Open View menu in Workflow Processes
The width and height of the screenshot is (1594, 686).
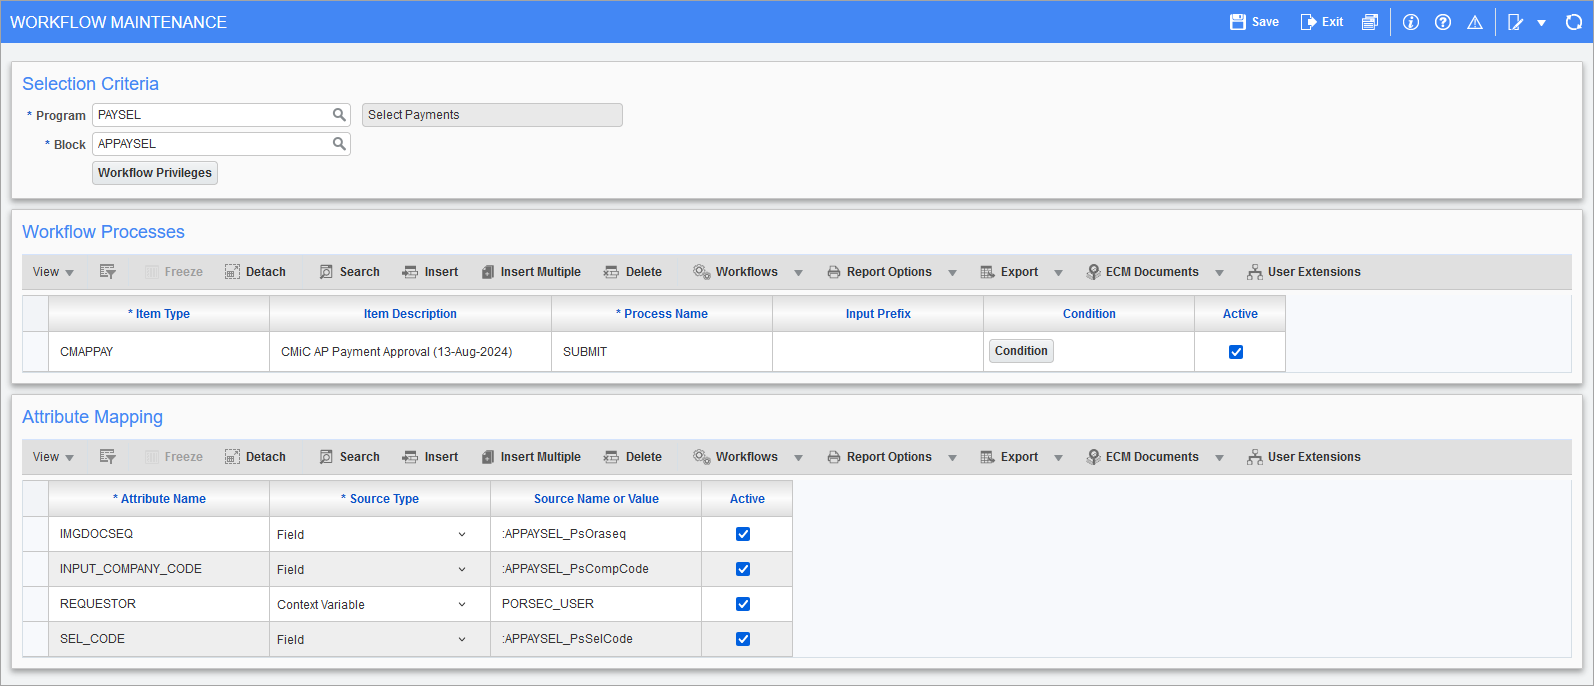(53, 272)
